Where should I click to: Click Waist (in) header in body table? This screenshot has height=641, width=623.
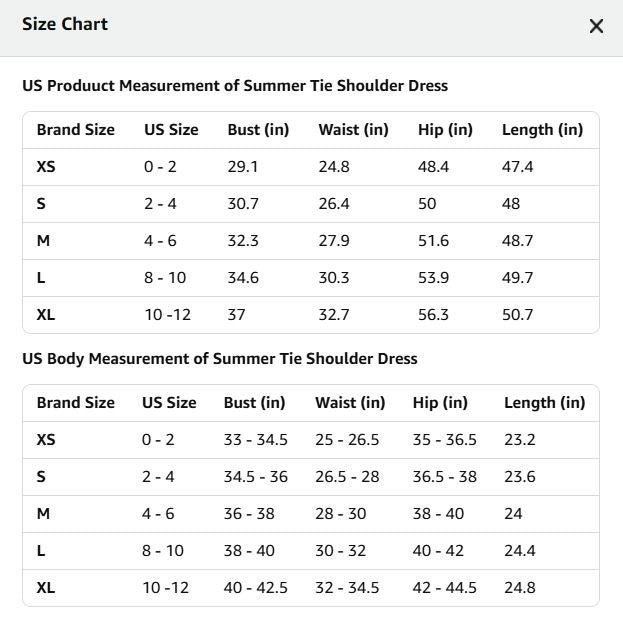350,403
